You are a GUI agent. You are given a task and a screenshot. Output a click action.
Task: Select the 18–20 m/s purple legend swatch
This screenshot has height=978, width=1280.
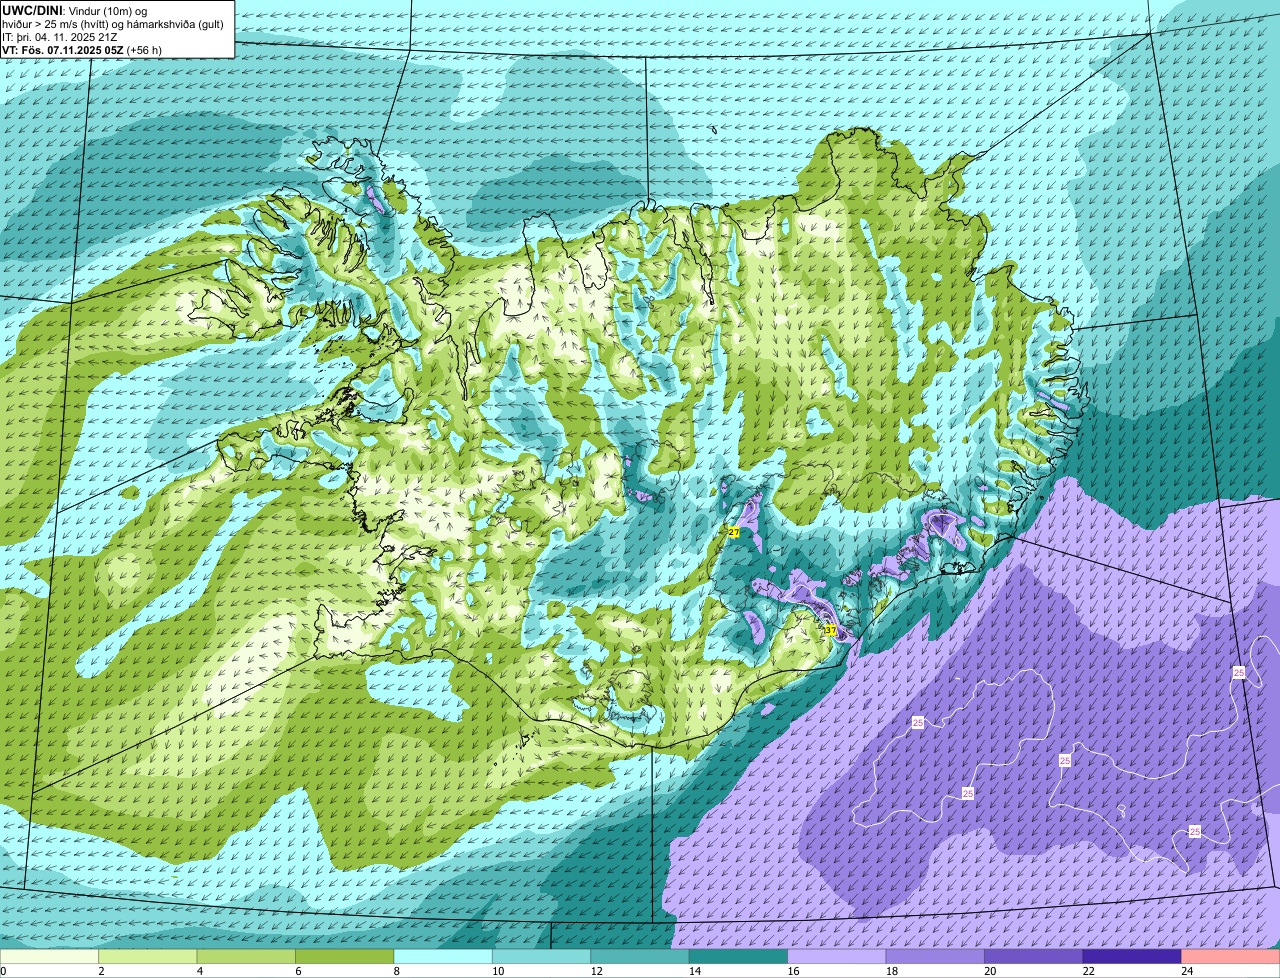(x=936, y=957)
